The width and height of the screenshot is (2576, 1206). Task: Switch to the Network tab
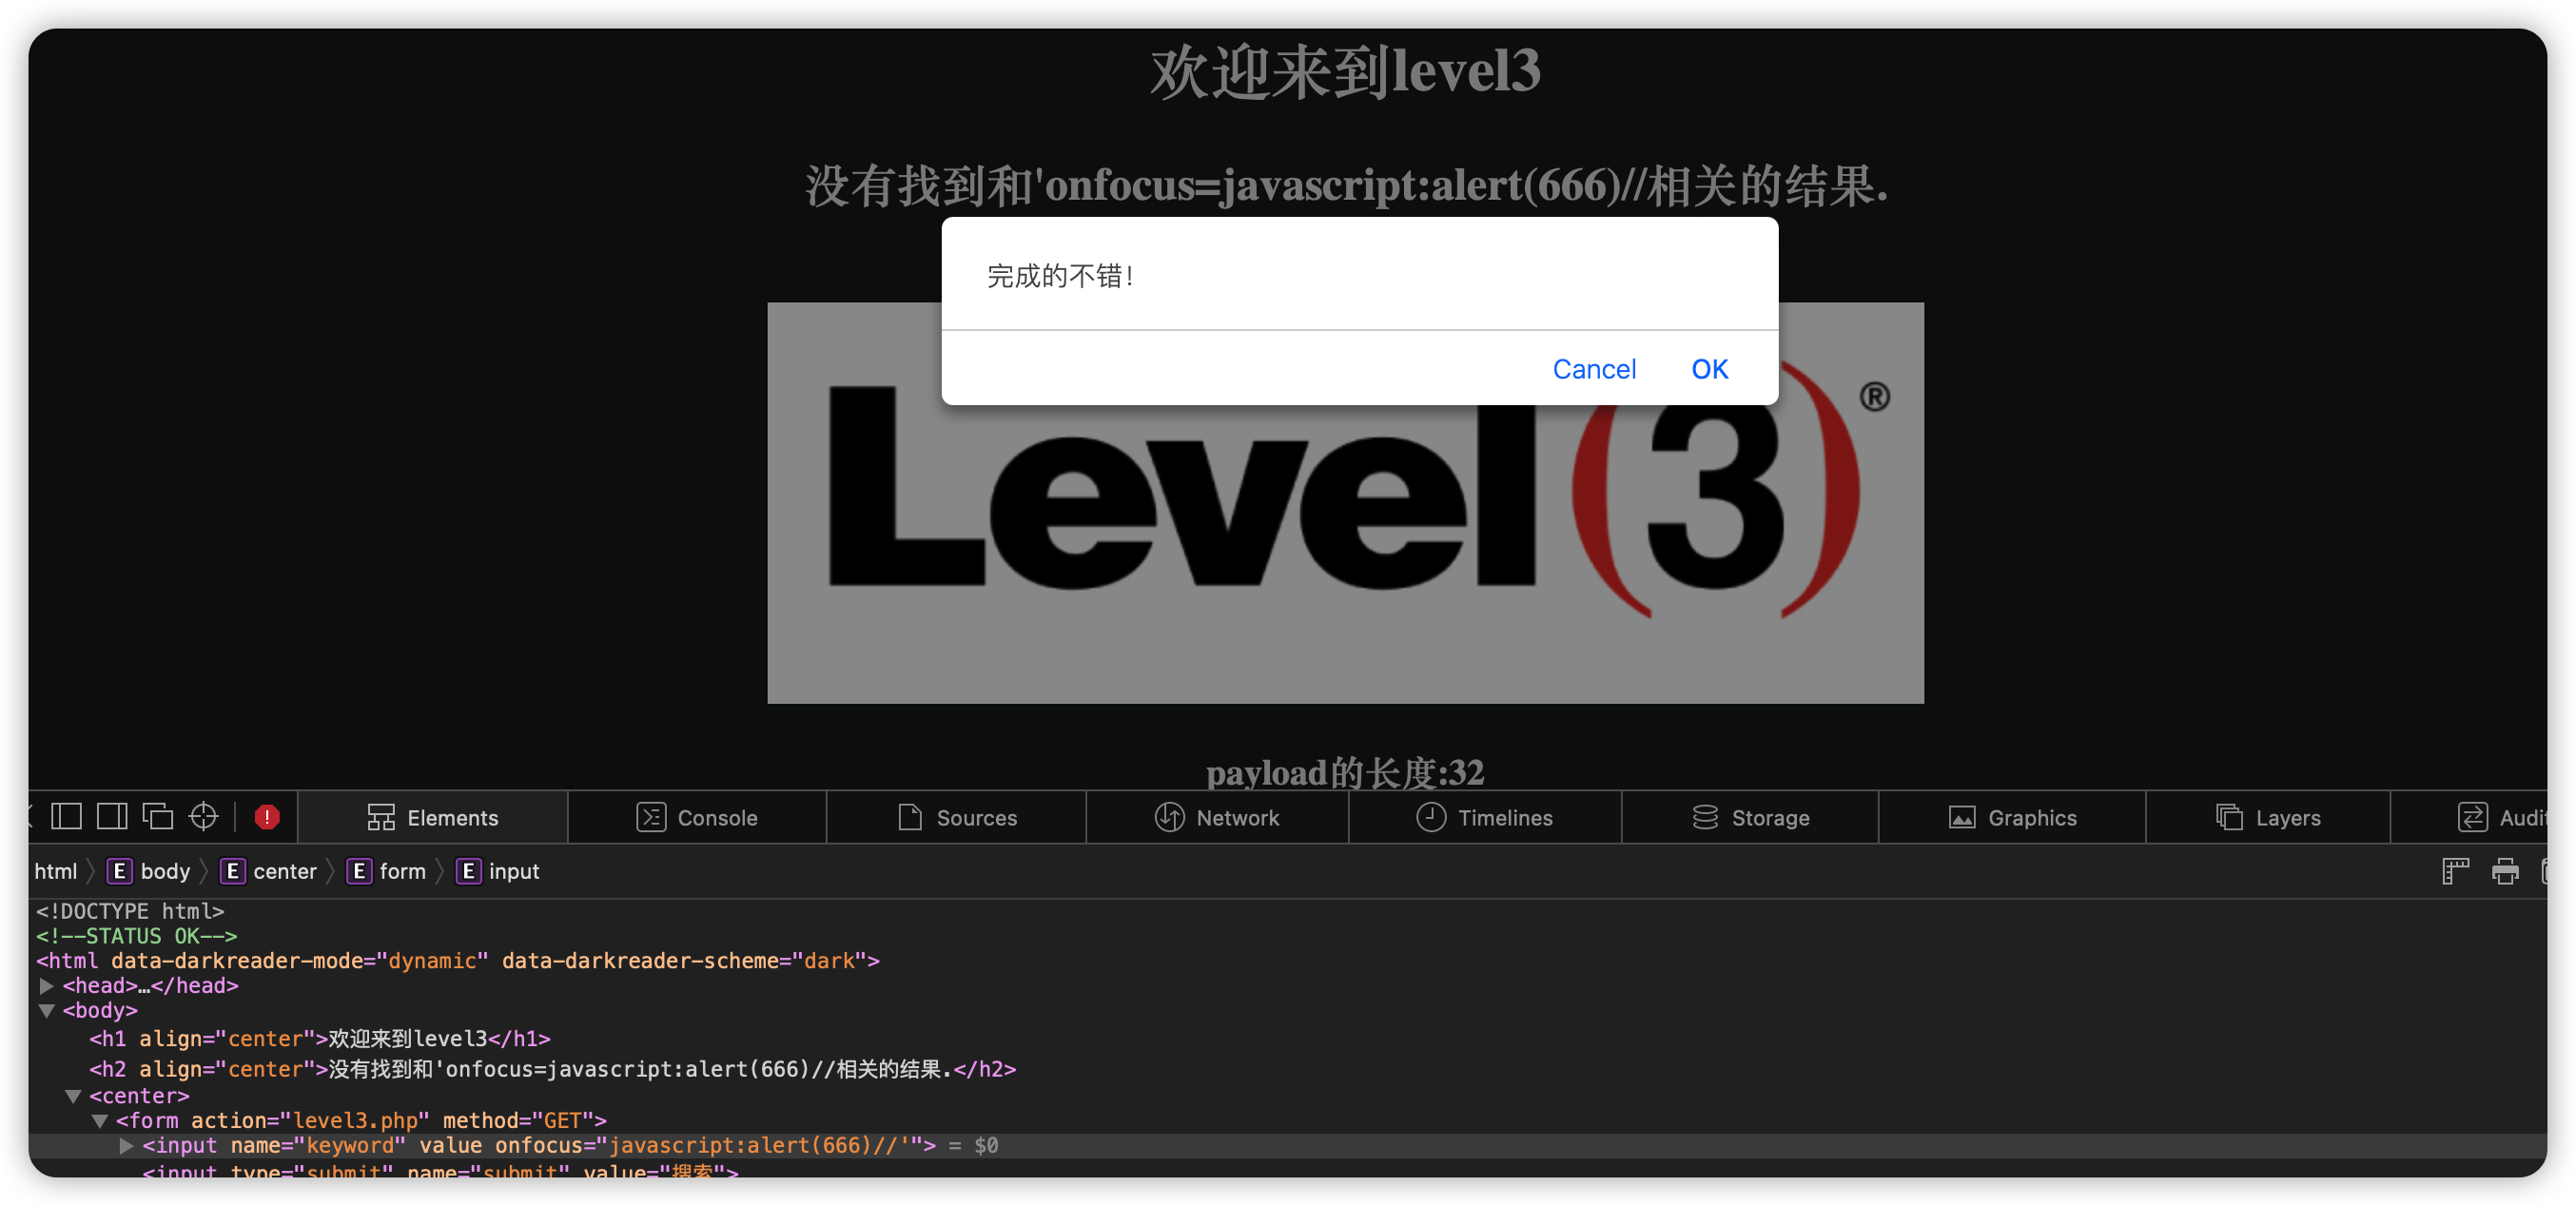point(1217,817)
